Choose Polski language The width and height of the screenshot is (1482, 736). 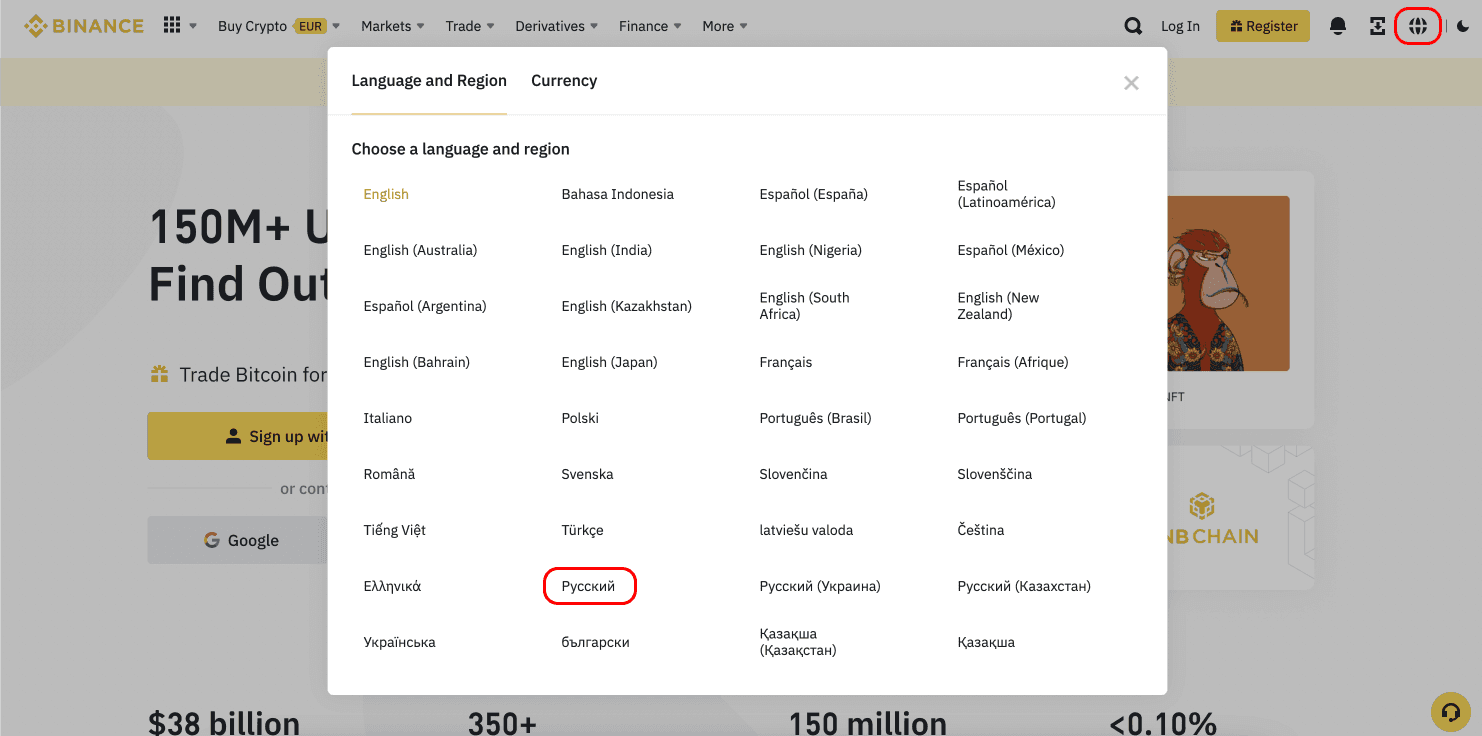click(580, 418)
